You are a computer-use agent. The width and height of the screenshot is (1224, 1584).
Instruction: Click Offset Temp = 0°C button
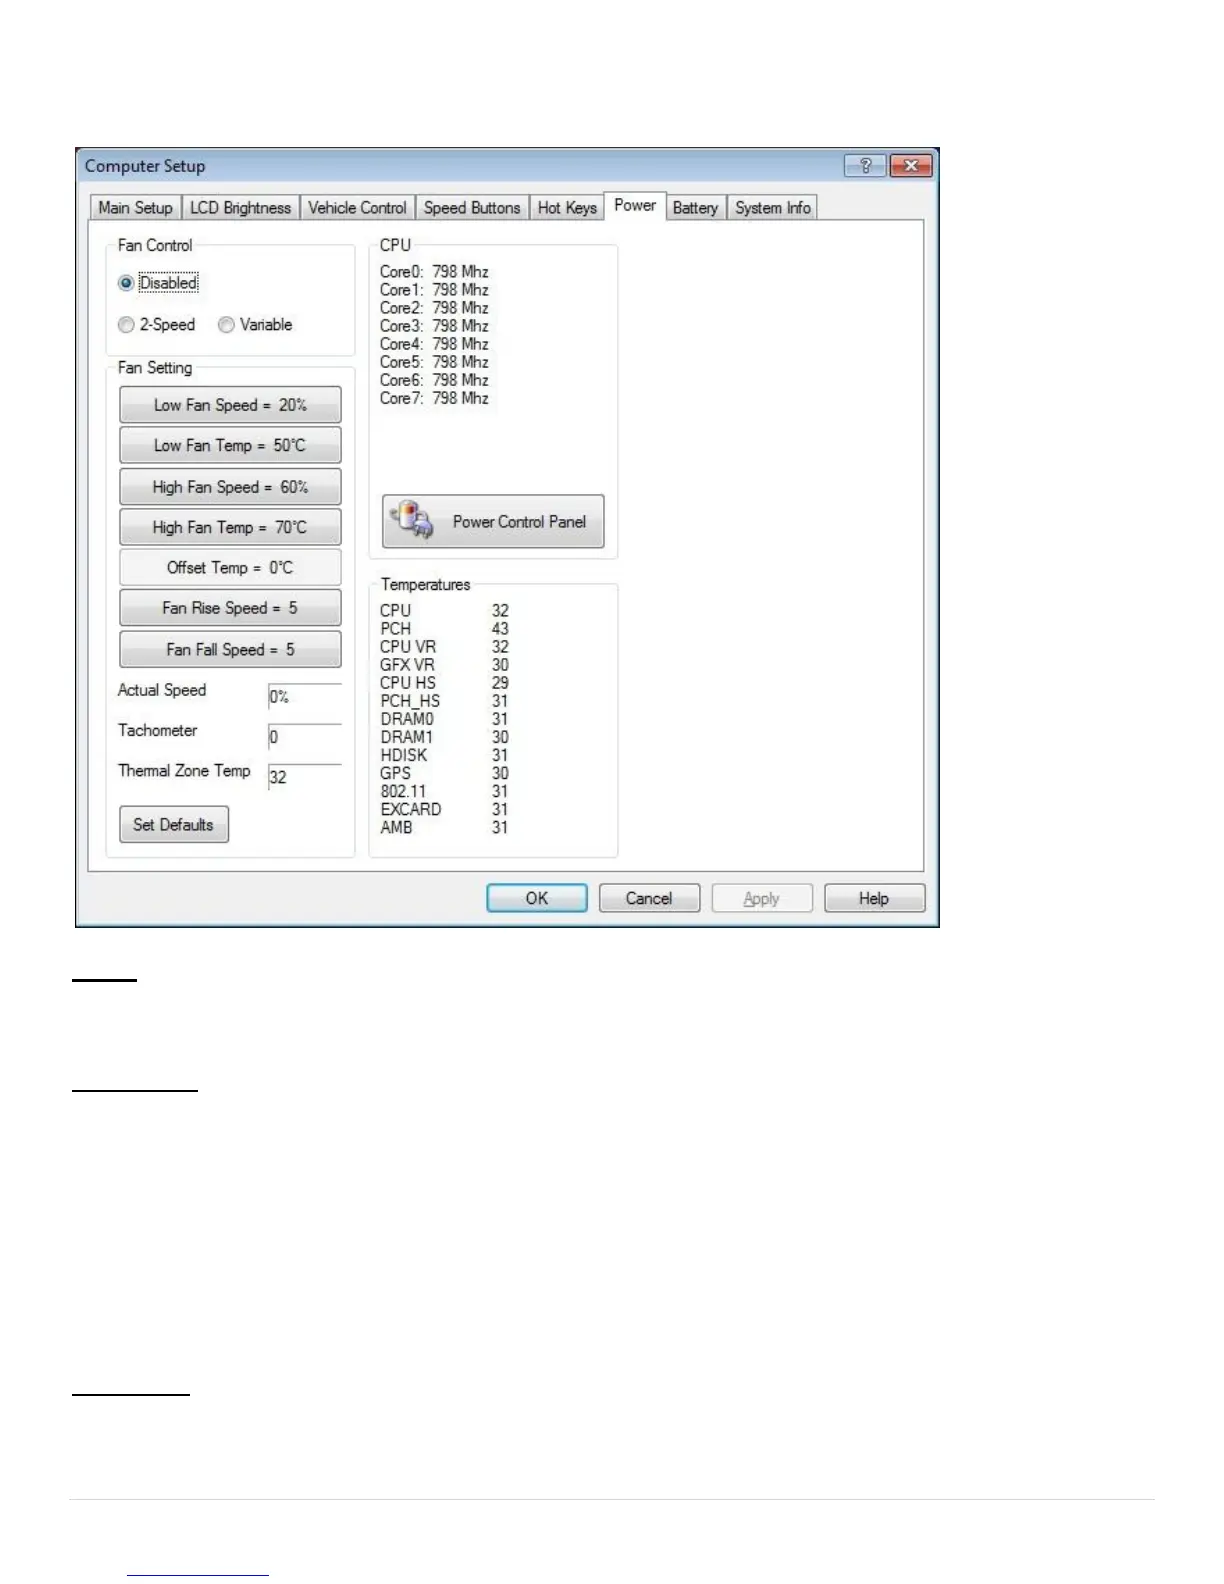pos(230,567)
